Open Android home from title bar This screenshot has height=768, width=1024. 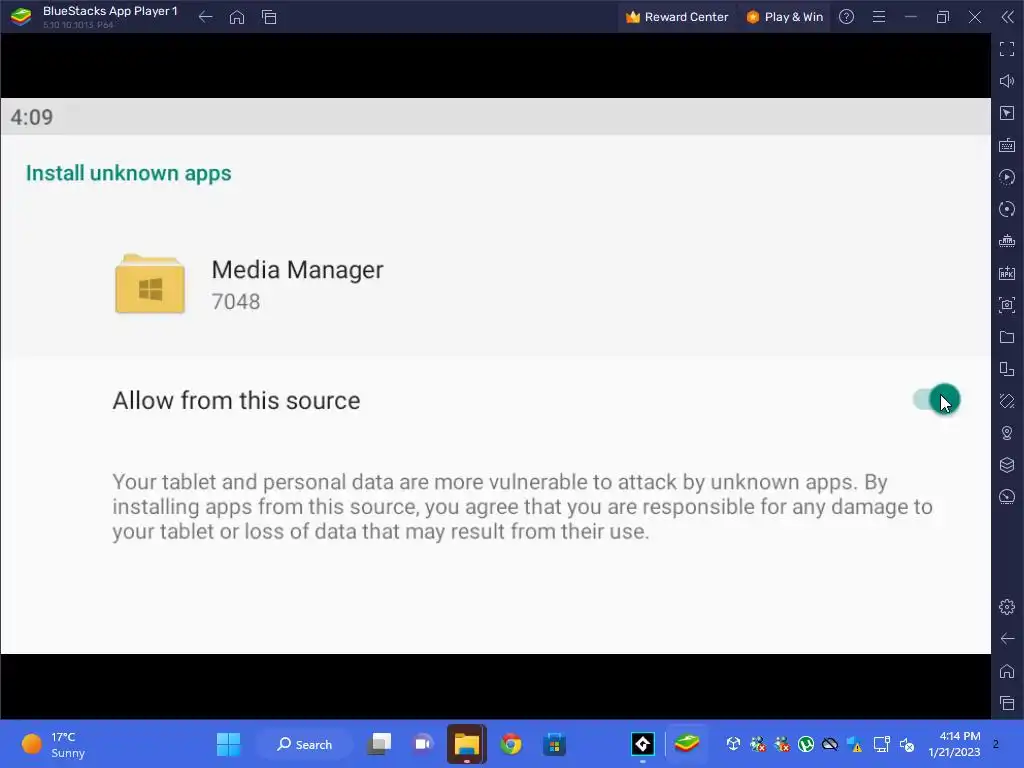tap(237, 17)
